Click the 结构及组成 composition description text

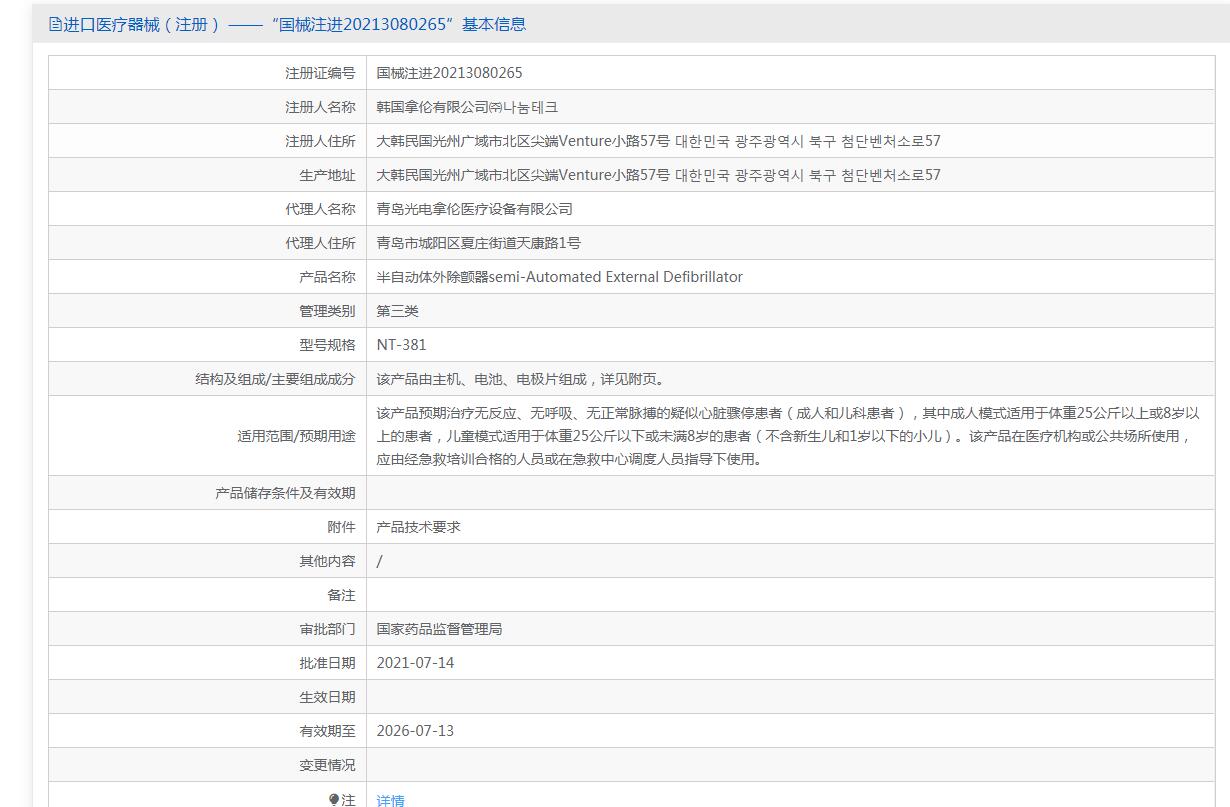pyautogui.click(x=520, y=379)
